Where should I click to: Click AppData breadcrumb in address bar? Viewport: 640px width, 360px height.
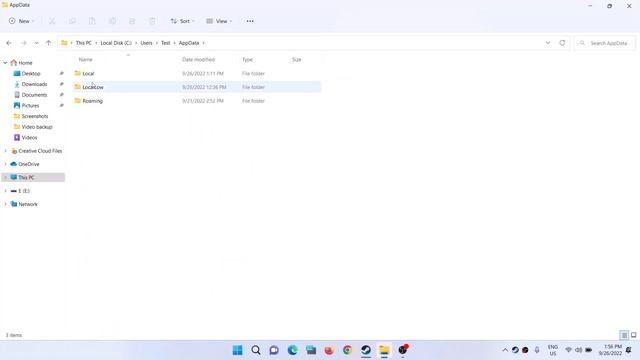click(x=189, y=43)
